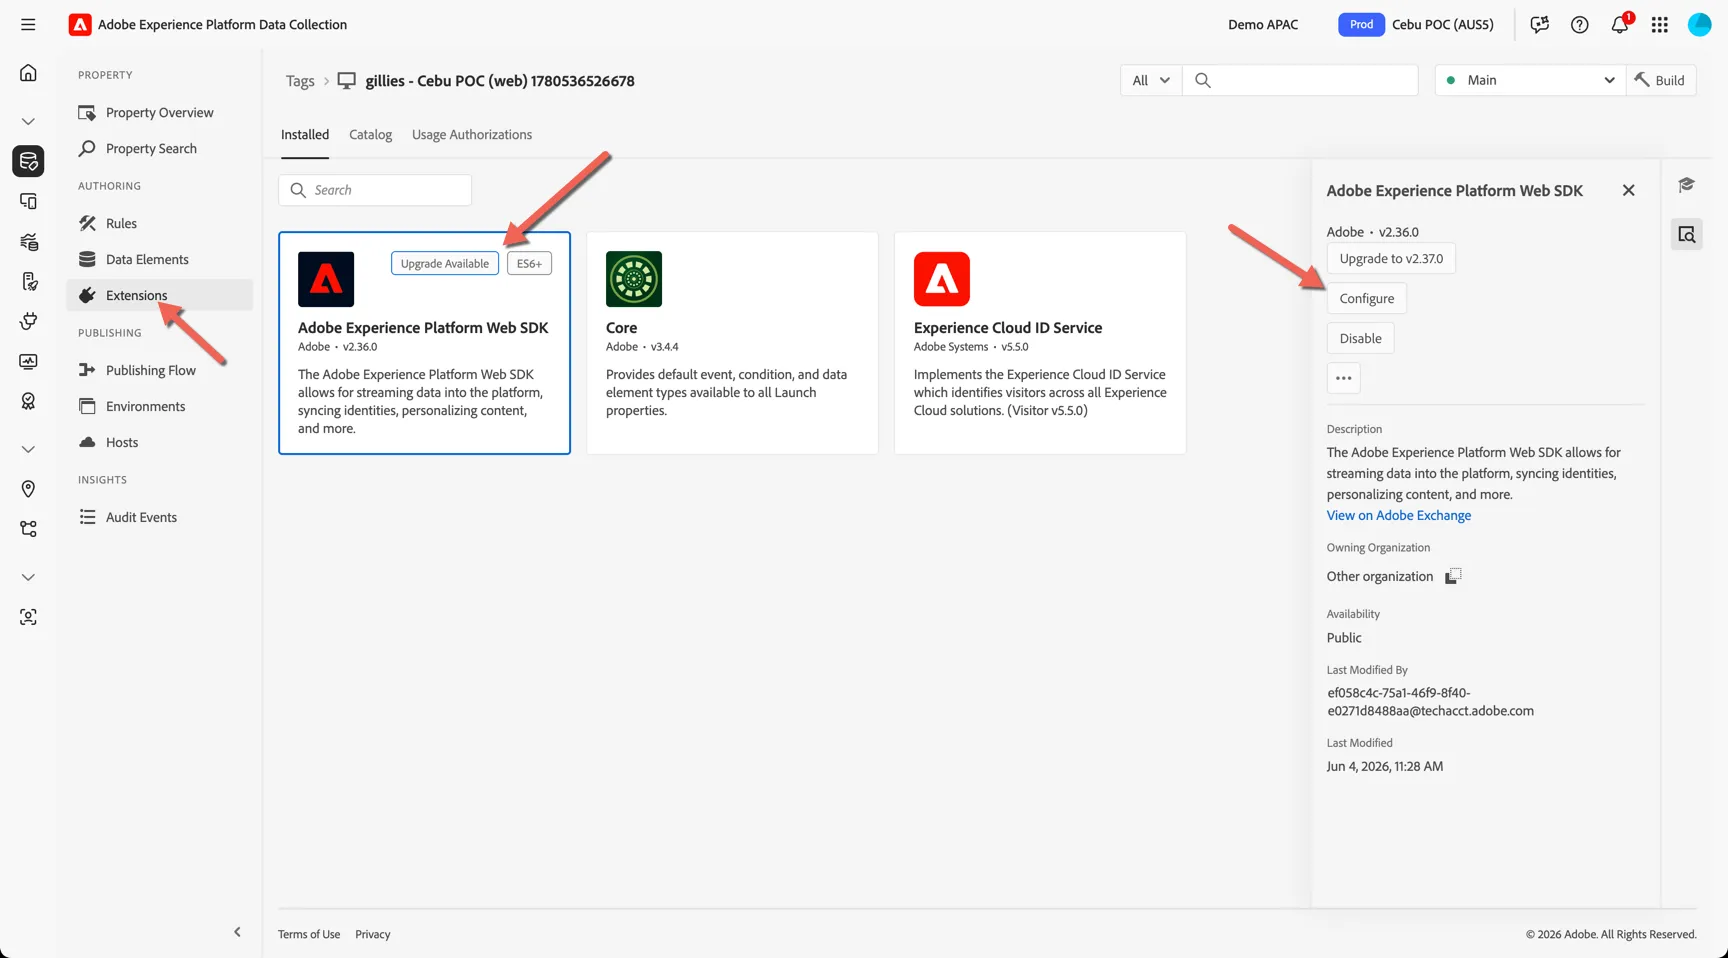Click the extensions Search field
This screenshot has width=1728, height=958.
pos(375,190)
